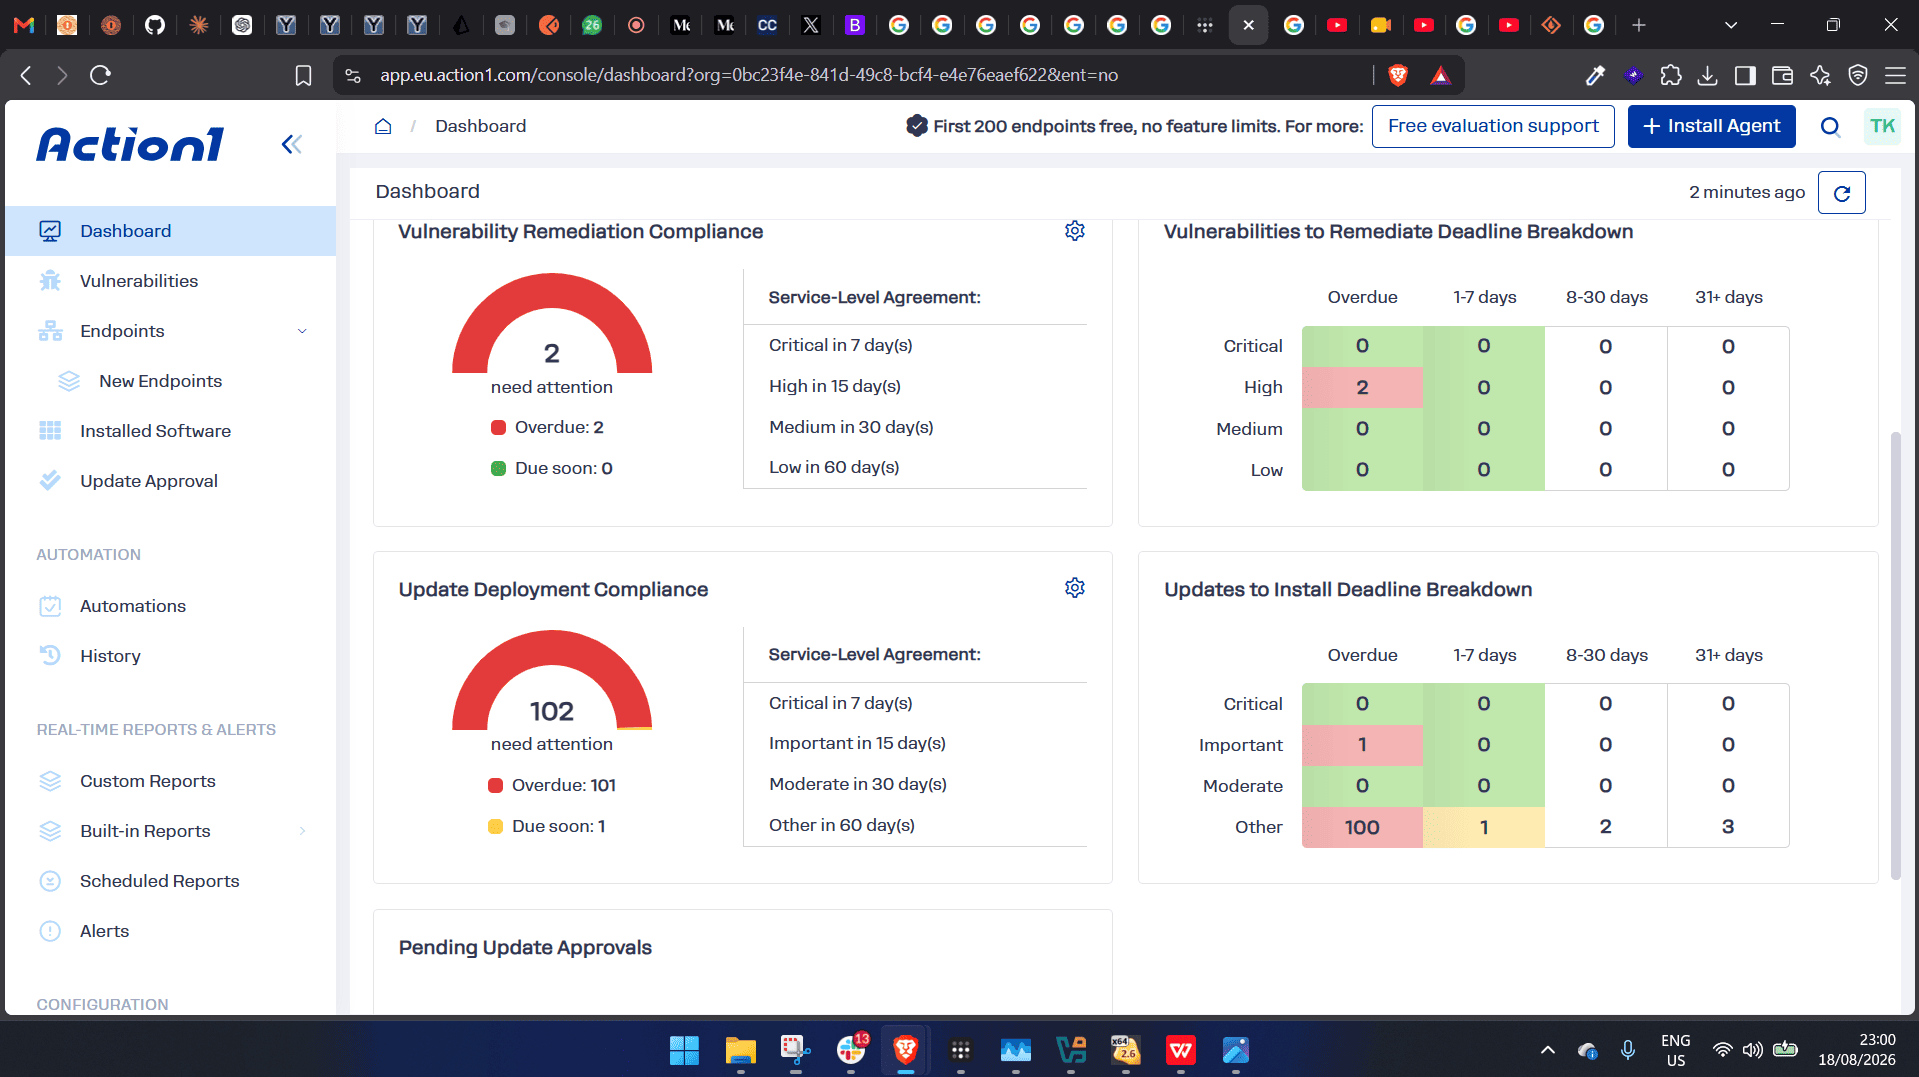Expand the Built-in Reports submenu arrow
Viewport: 1919px width, 1077px height.
coord(302,831)
